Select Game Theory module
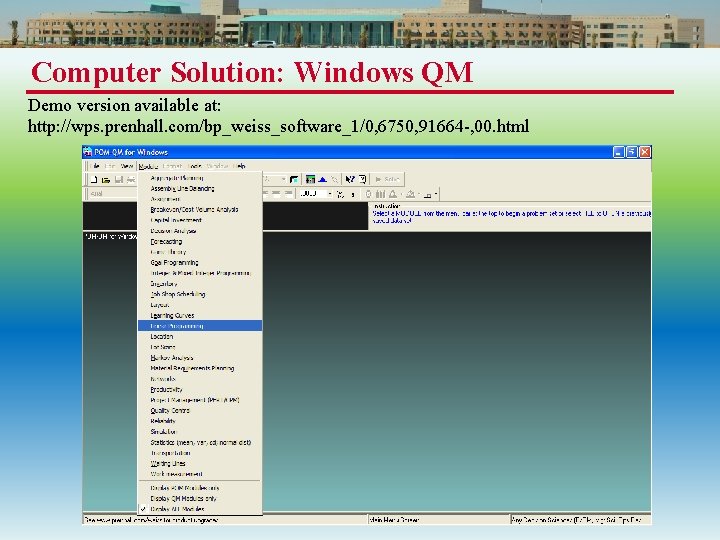The width and height of the screenshot is (720, 540). coord(200,252)
